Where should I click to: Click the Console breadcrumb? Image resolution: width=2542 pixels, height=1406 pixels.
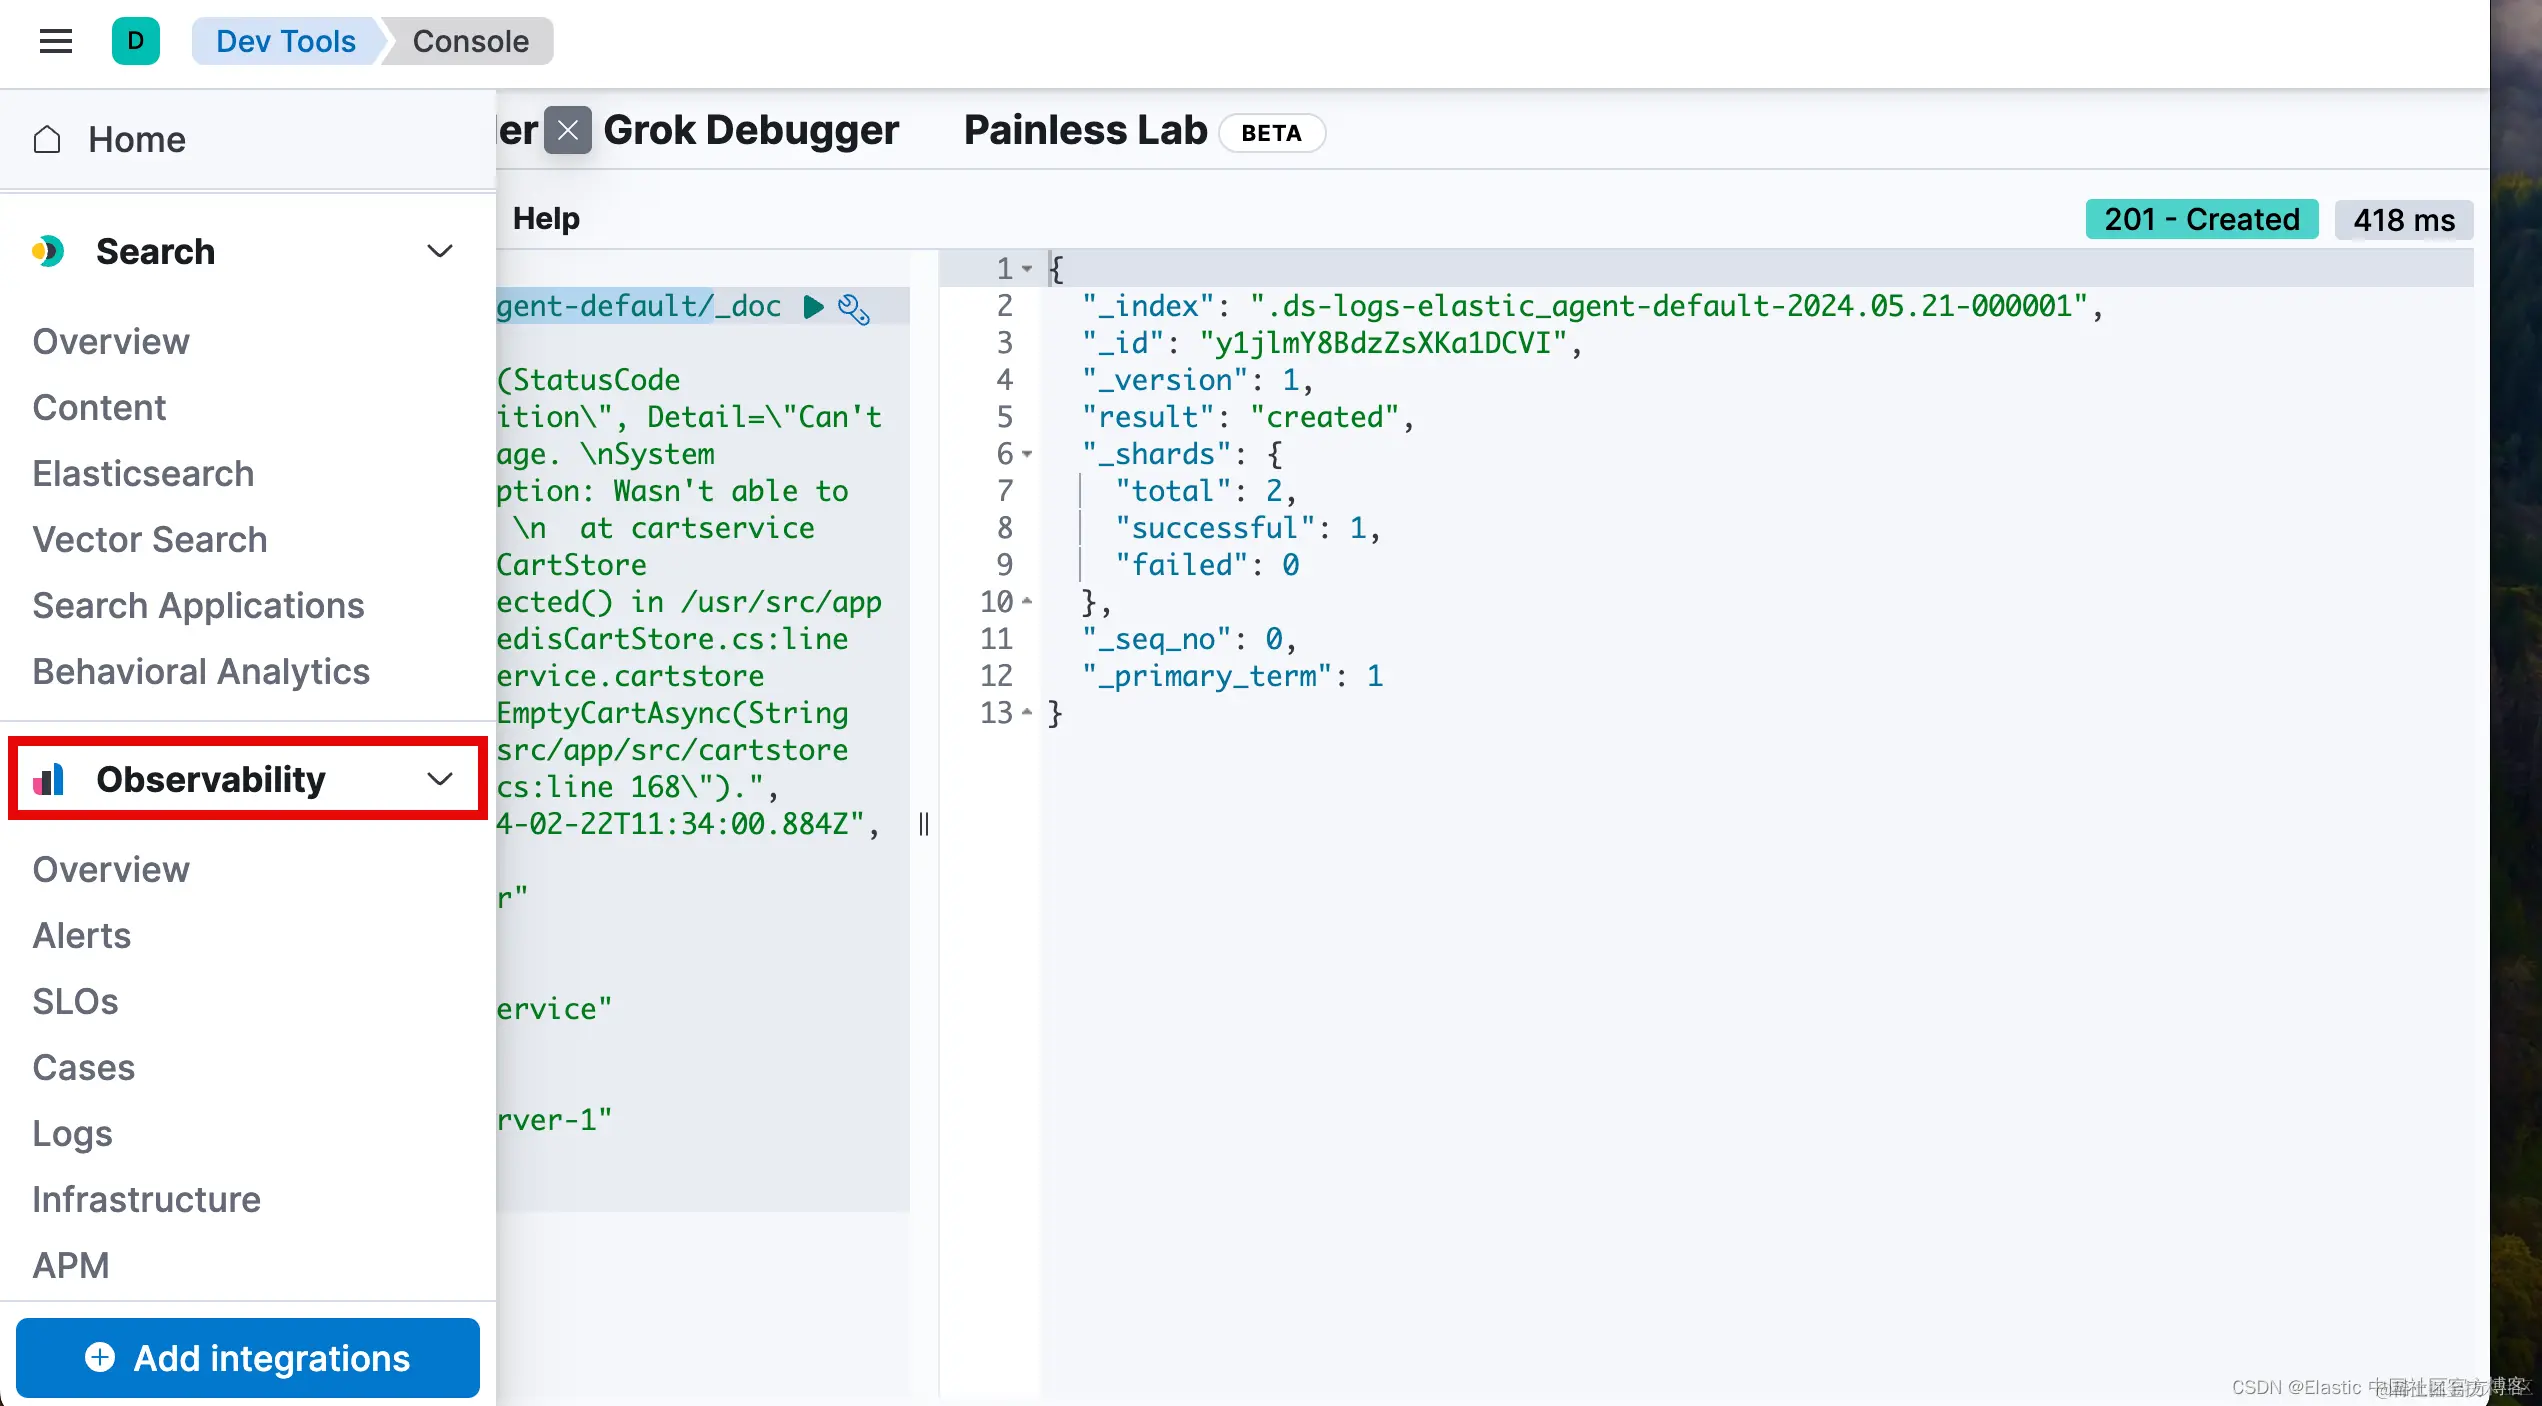[471, 41]
